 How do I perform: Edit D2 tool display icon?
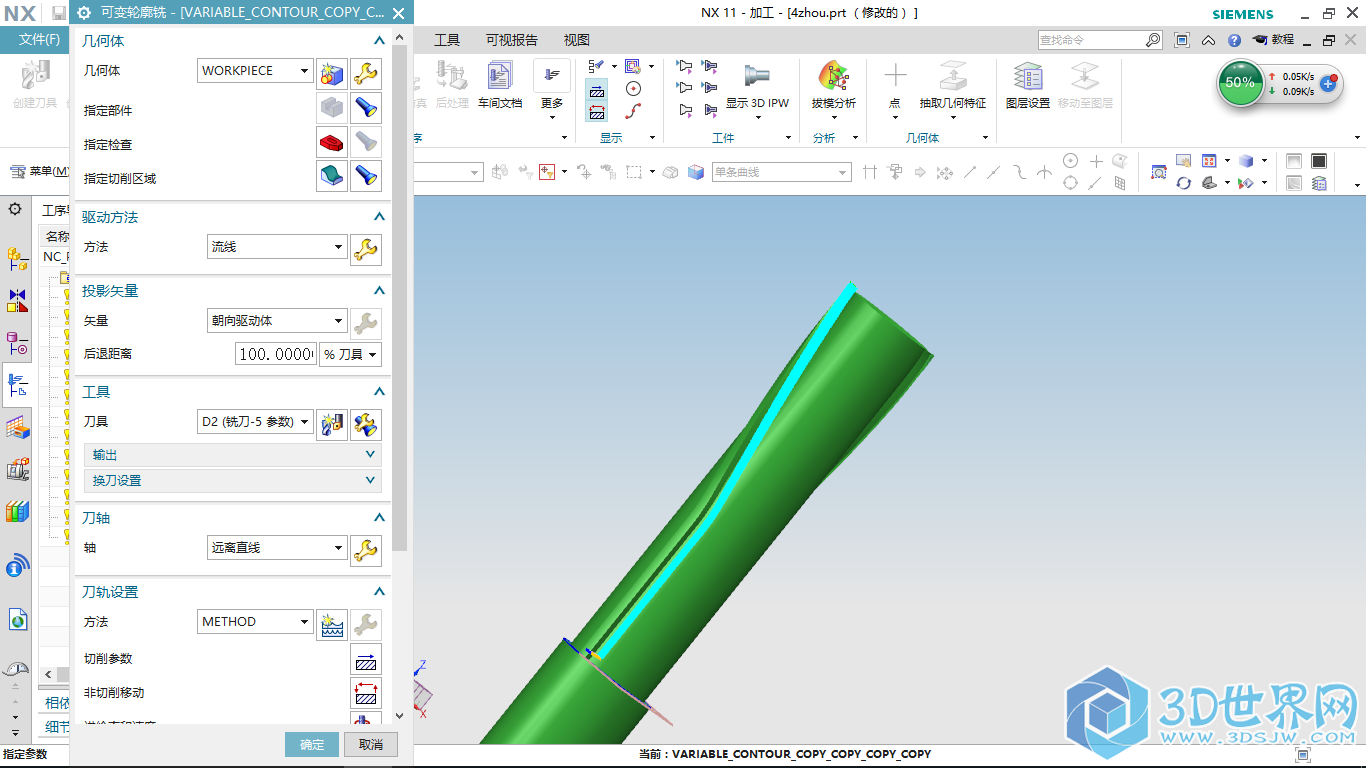tap(366, 424)
